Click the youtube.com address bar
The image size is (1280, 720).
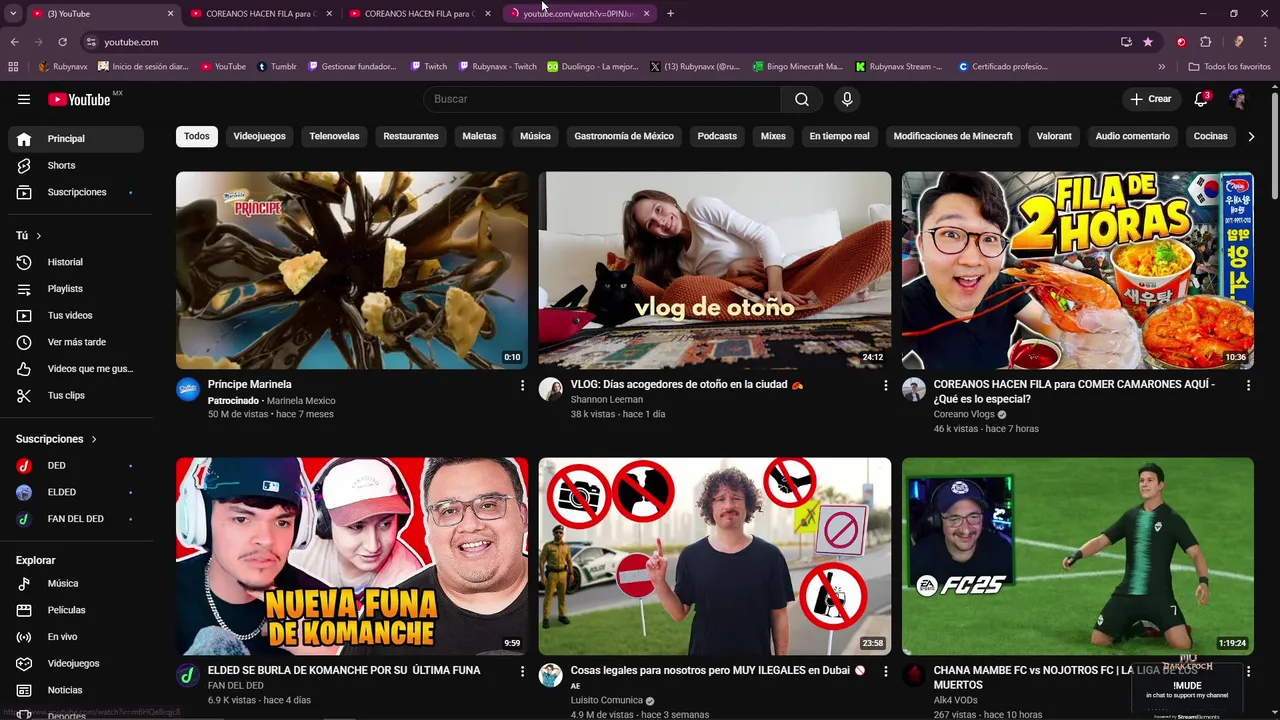[x=600, y=42]
